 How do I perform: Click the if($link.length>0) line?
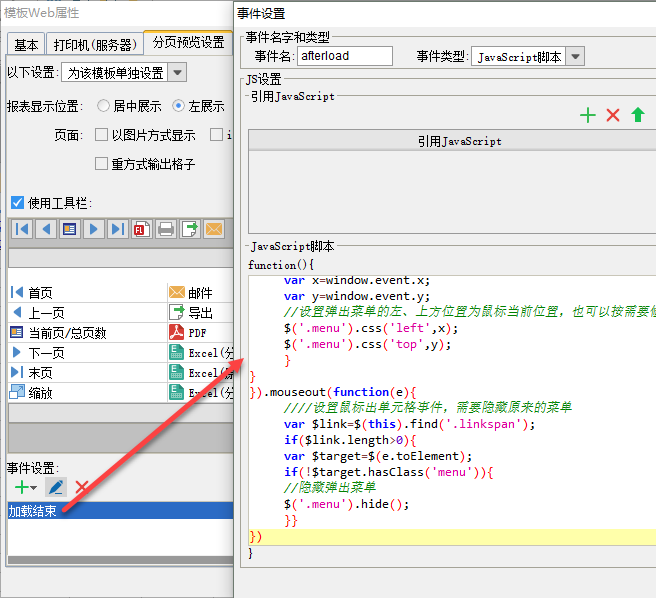click(x=350, y=440)
